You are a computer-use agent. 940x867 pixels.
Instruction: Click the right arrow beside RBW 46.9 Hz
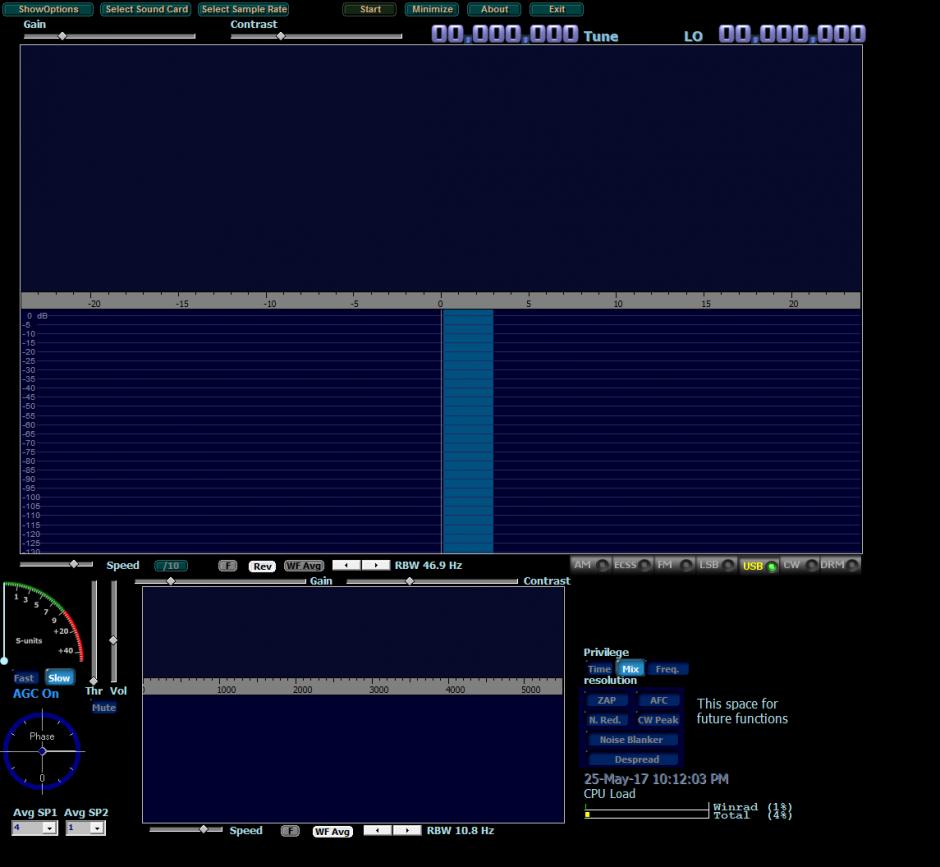click(376, 565)
